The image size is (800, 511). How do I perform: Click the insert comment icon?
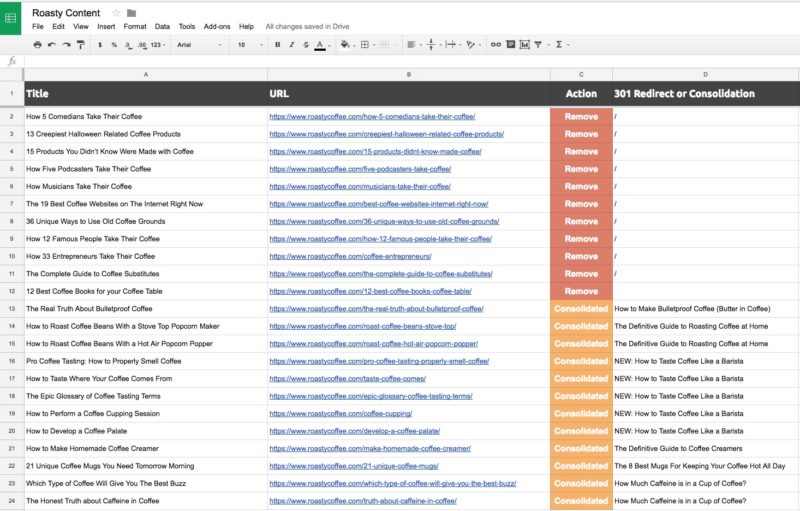(x=510, y=45)
